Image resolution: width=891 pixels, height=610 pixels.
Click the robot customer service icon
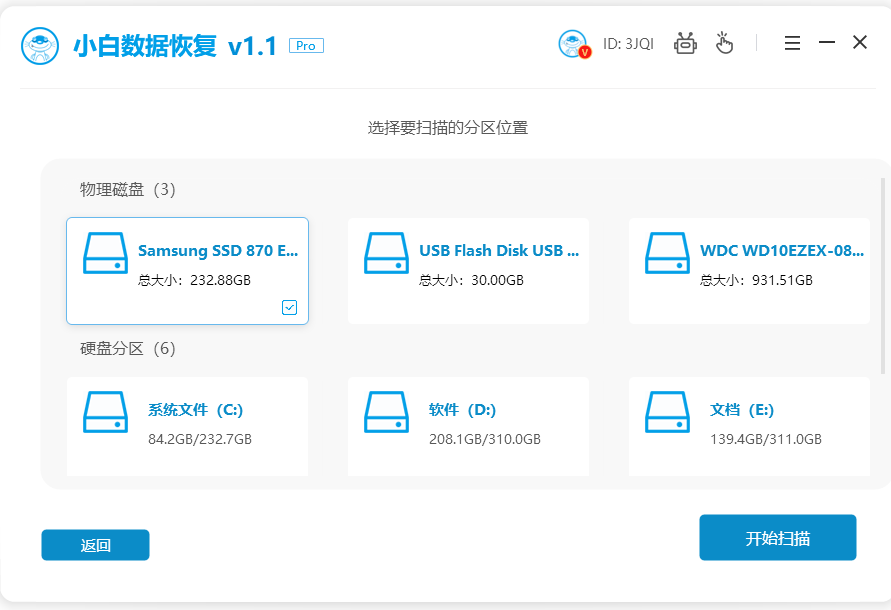point(685,43)
